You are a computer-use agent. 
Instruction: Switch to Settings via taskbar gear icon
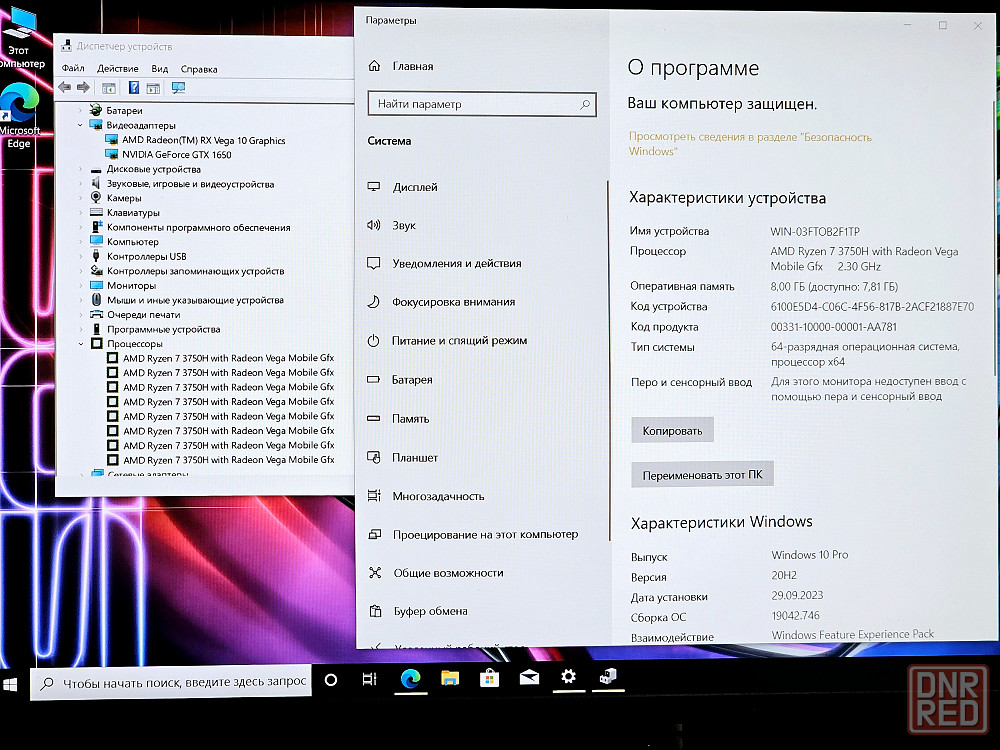[568, 676]
